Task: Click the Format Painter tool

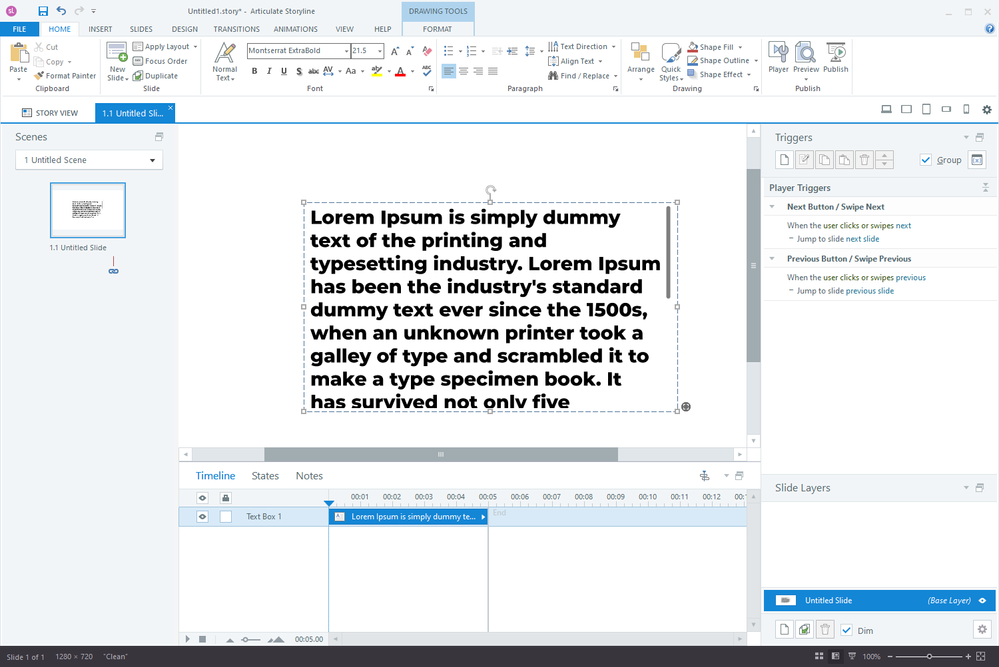Action: coord(65,75)
